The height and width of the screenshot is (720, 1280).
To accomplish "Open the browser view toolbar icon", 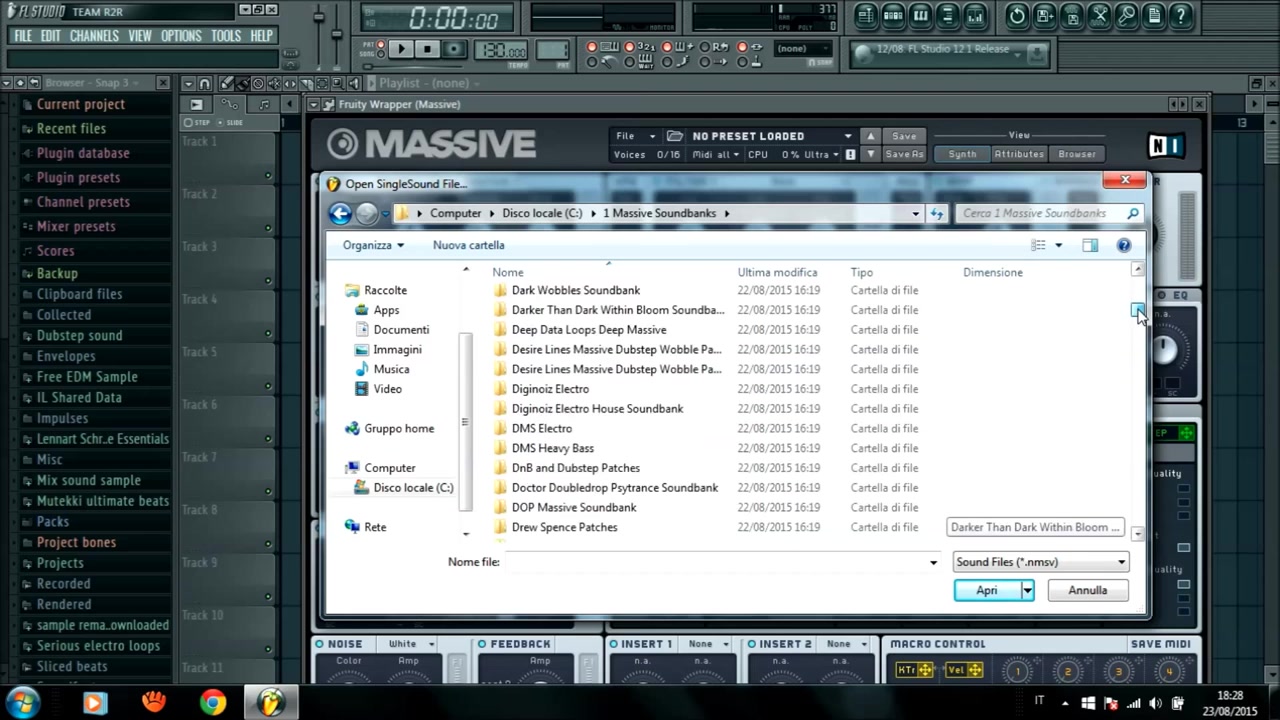I will click(x=947, y=15).
